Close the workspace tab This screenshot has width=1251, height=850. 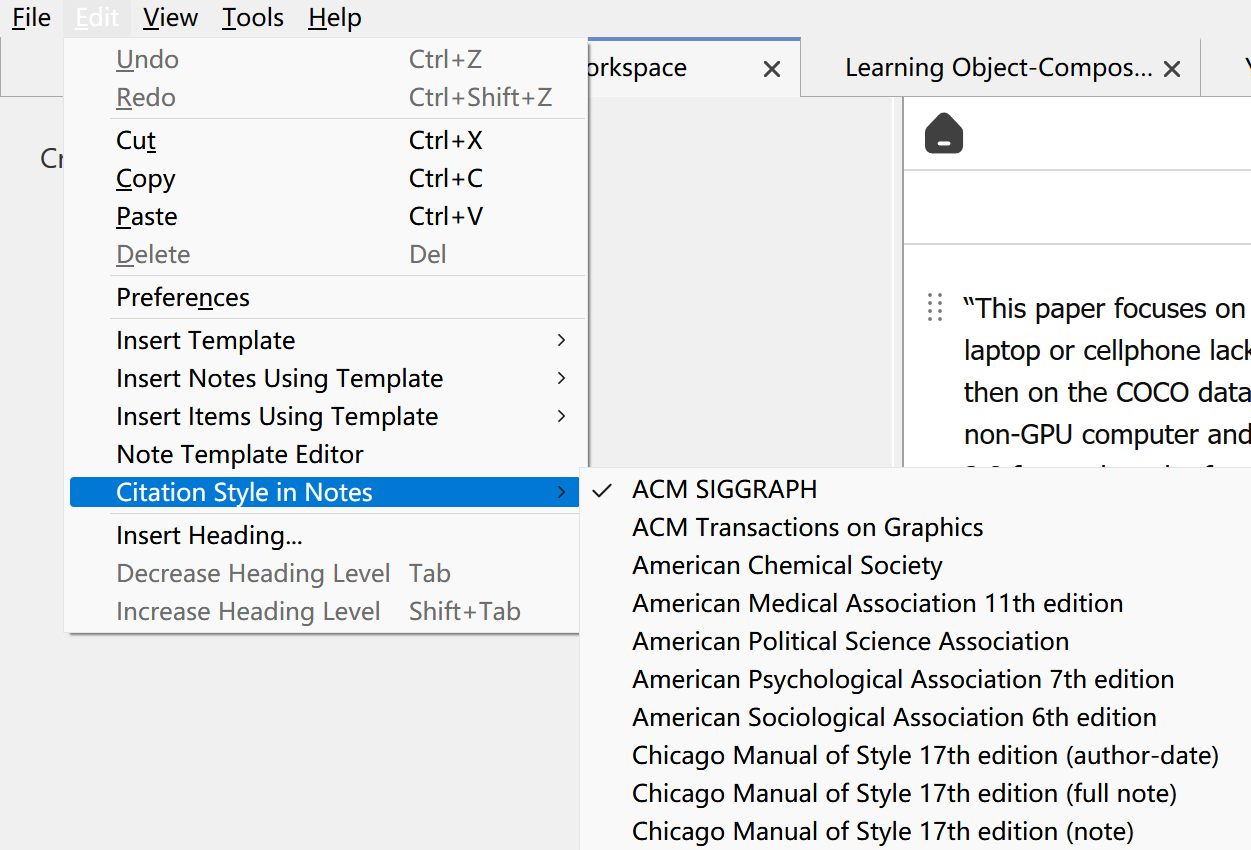point(772,69)
